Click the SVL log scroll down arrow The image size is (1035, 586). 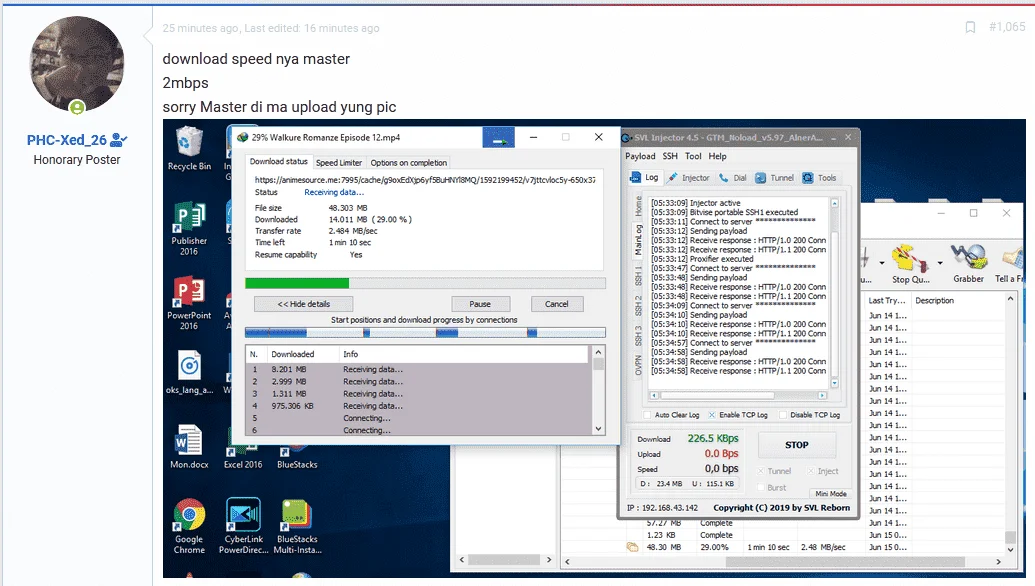point(834,383)
